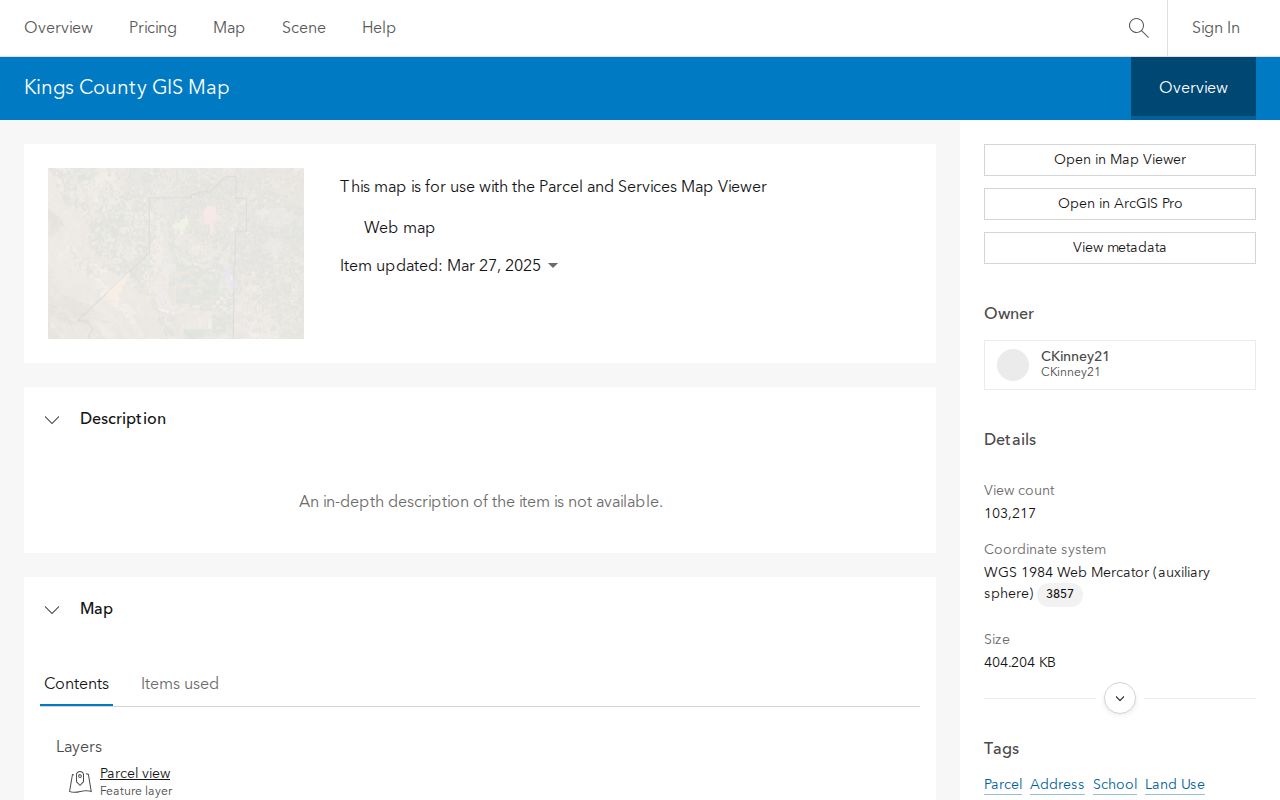1280x800 pixels.
Task: Click Open in Map Viewer button
Action: (x=1119, y=160)
